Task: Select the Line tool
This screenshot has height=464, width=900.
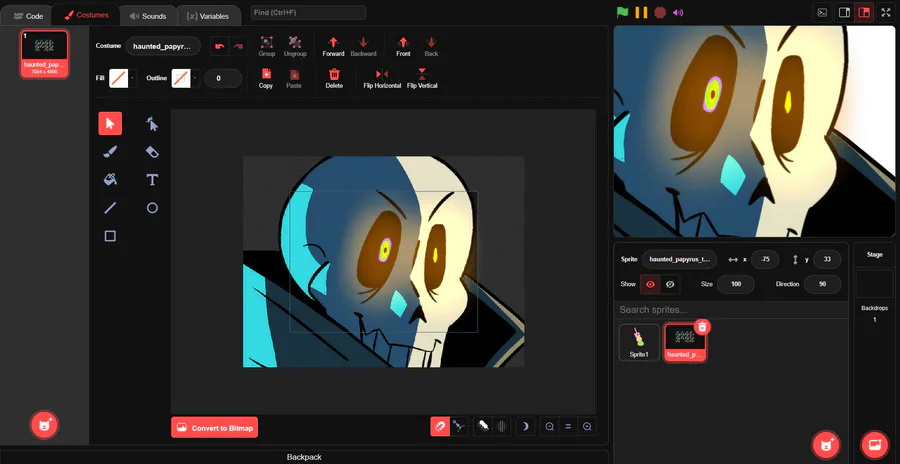Action: pos(110,208)
